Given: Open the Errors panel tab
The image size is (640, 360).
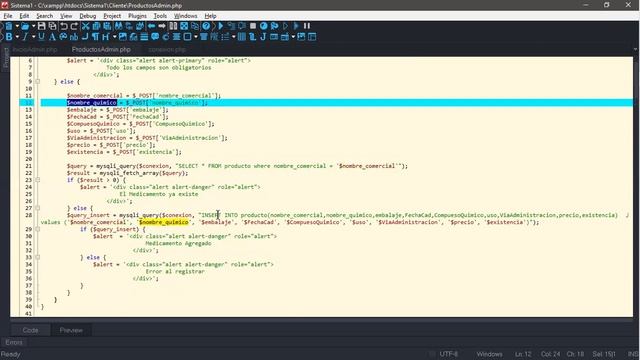Looking at the screenshot, I should coord(14,342).
